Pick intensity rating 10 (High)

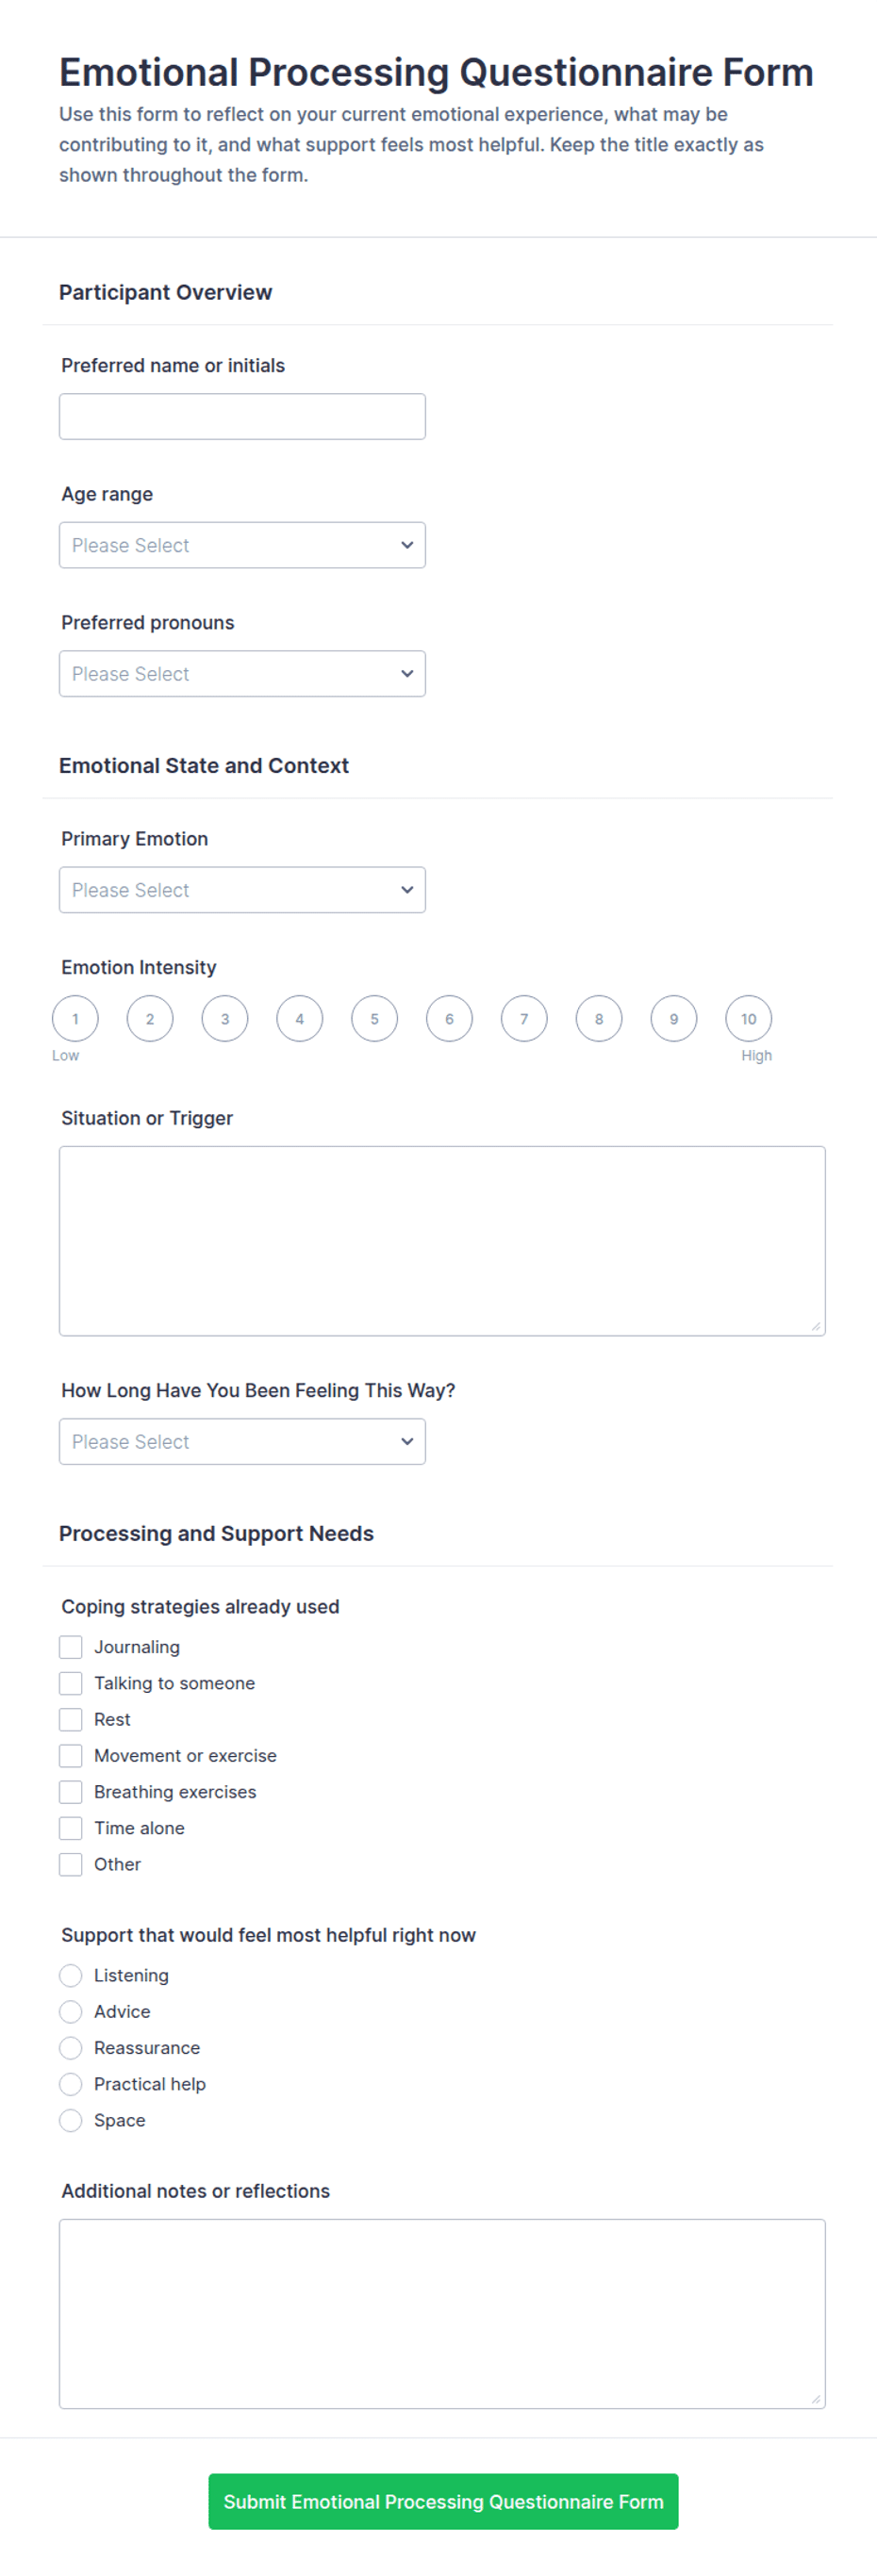click(748, 1018)
